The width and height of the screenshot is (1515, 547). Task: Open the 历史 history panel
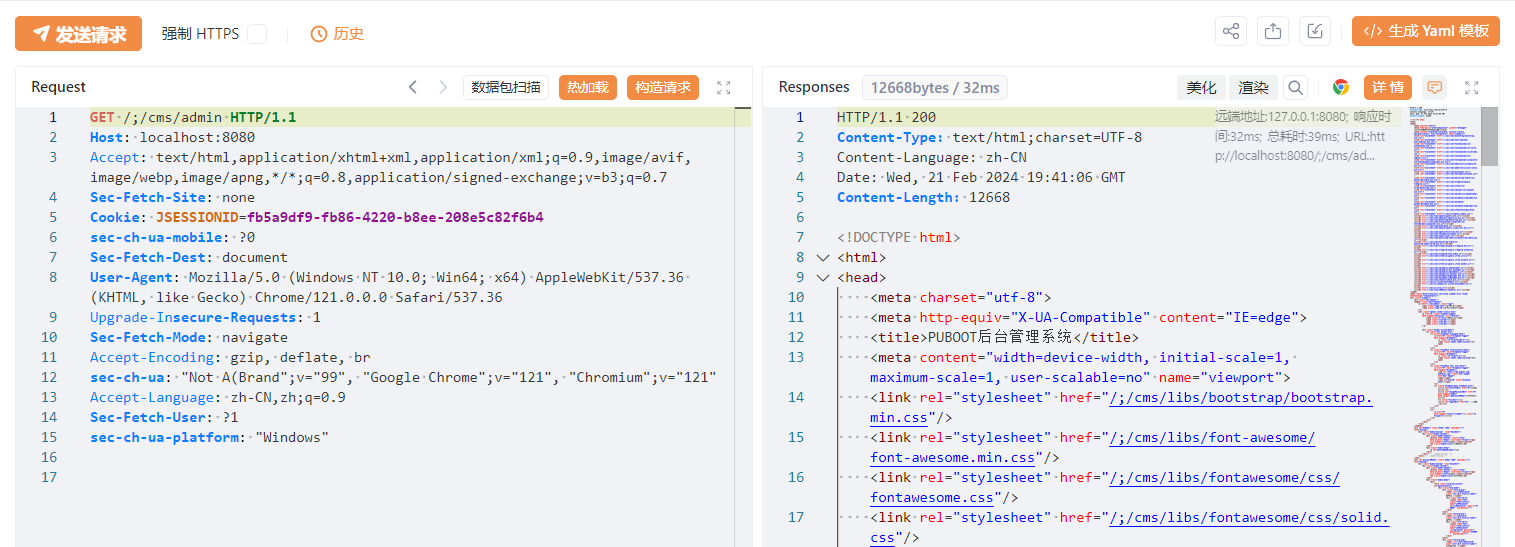point(337,34)
